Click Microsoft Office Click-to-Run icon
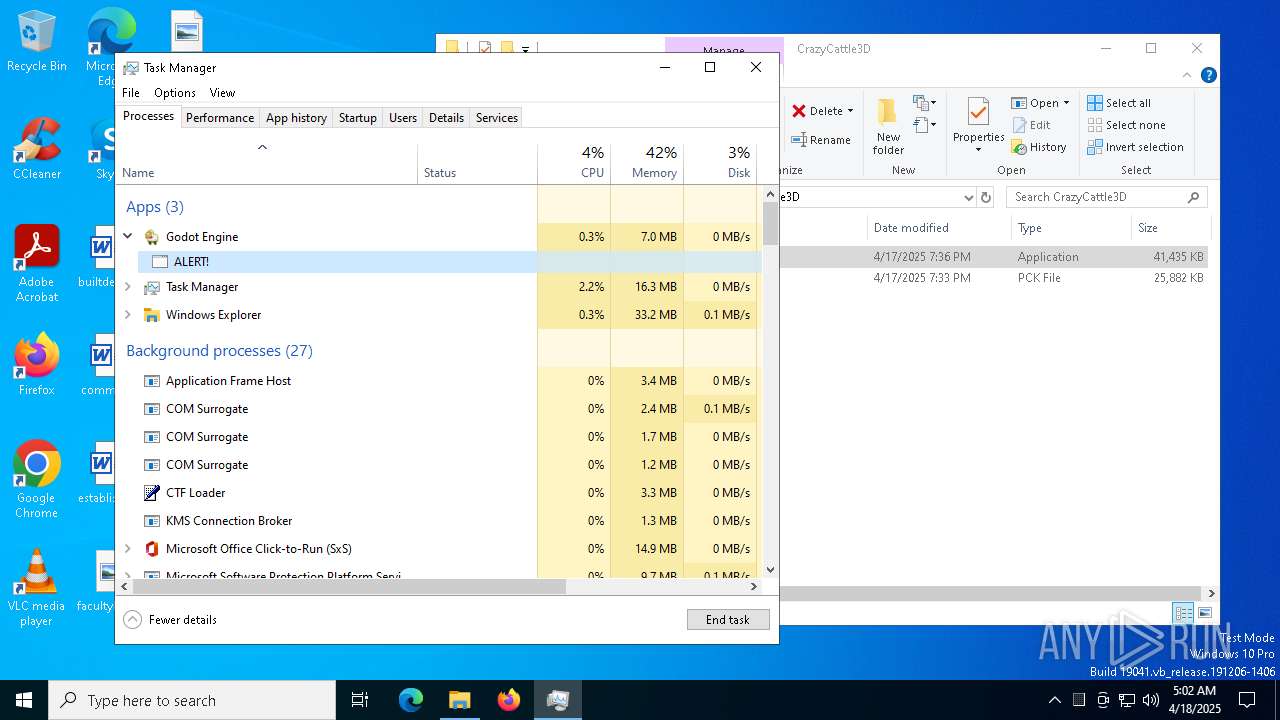 click(152, 549)
